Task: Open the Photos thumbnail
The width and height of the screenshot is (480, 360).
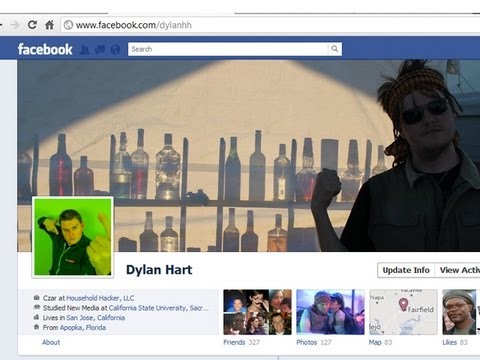Action: tap(330, 312)
